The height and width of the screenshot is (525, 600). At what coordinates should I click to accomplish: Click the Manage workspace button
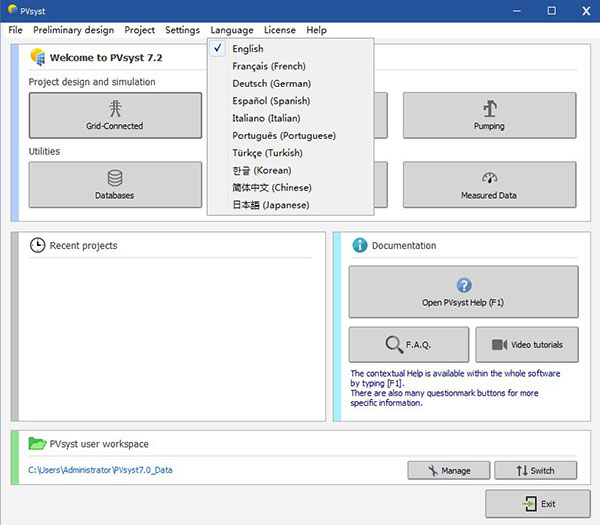[x=448, y=470]
